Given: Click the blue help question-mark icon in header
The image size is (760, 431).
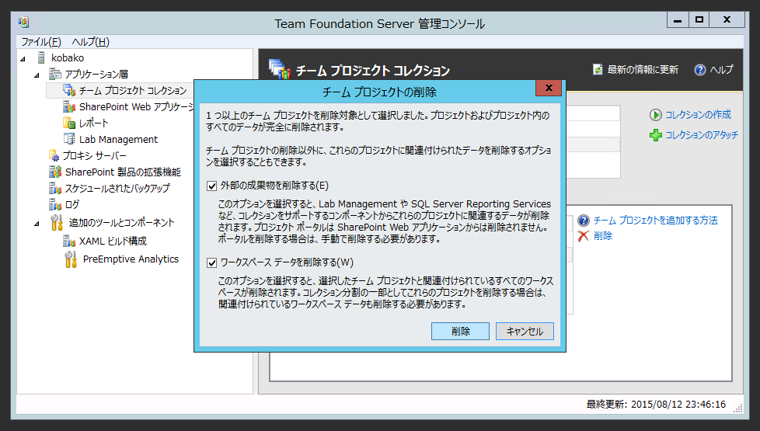Looking at the screenshot, I should point(700,70).
